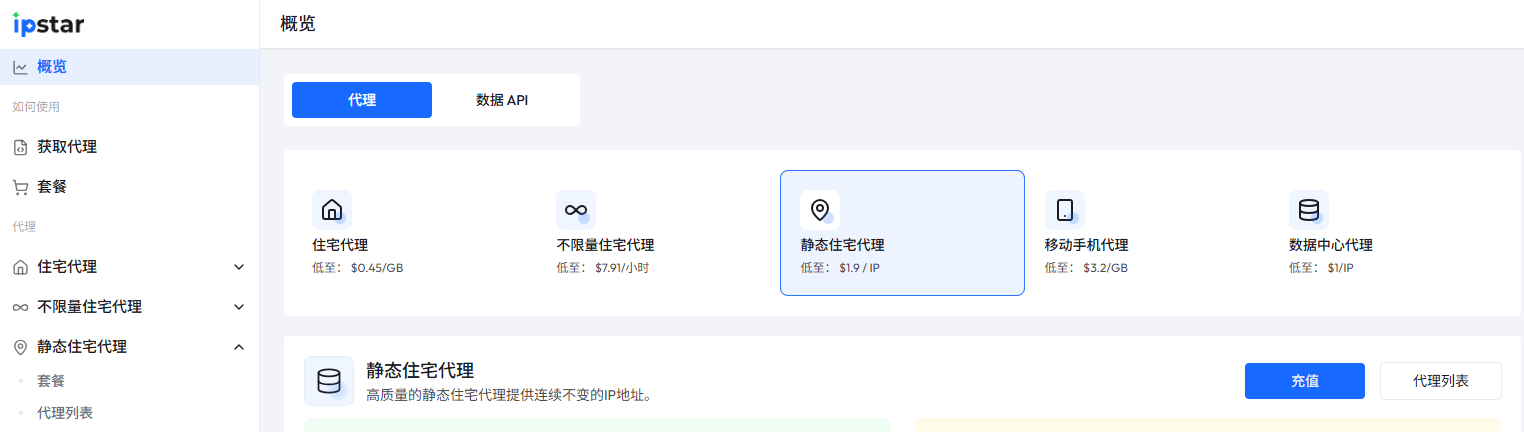Open the 代理列表 button on the right
This screenshot has width=1524, height=432.
(1440, 381)
